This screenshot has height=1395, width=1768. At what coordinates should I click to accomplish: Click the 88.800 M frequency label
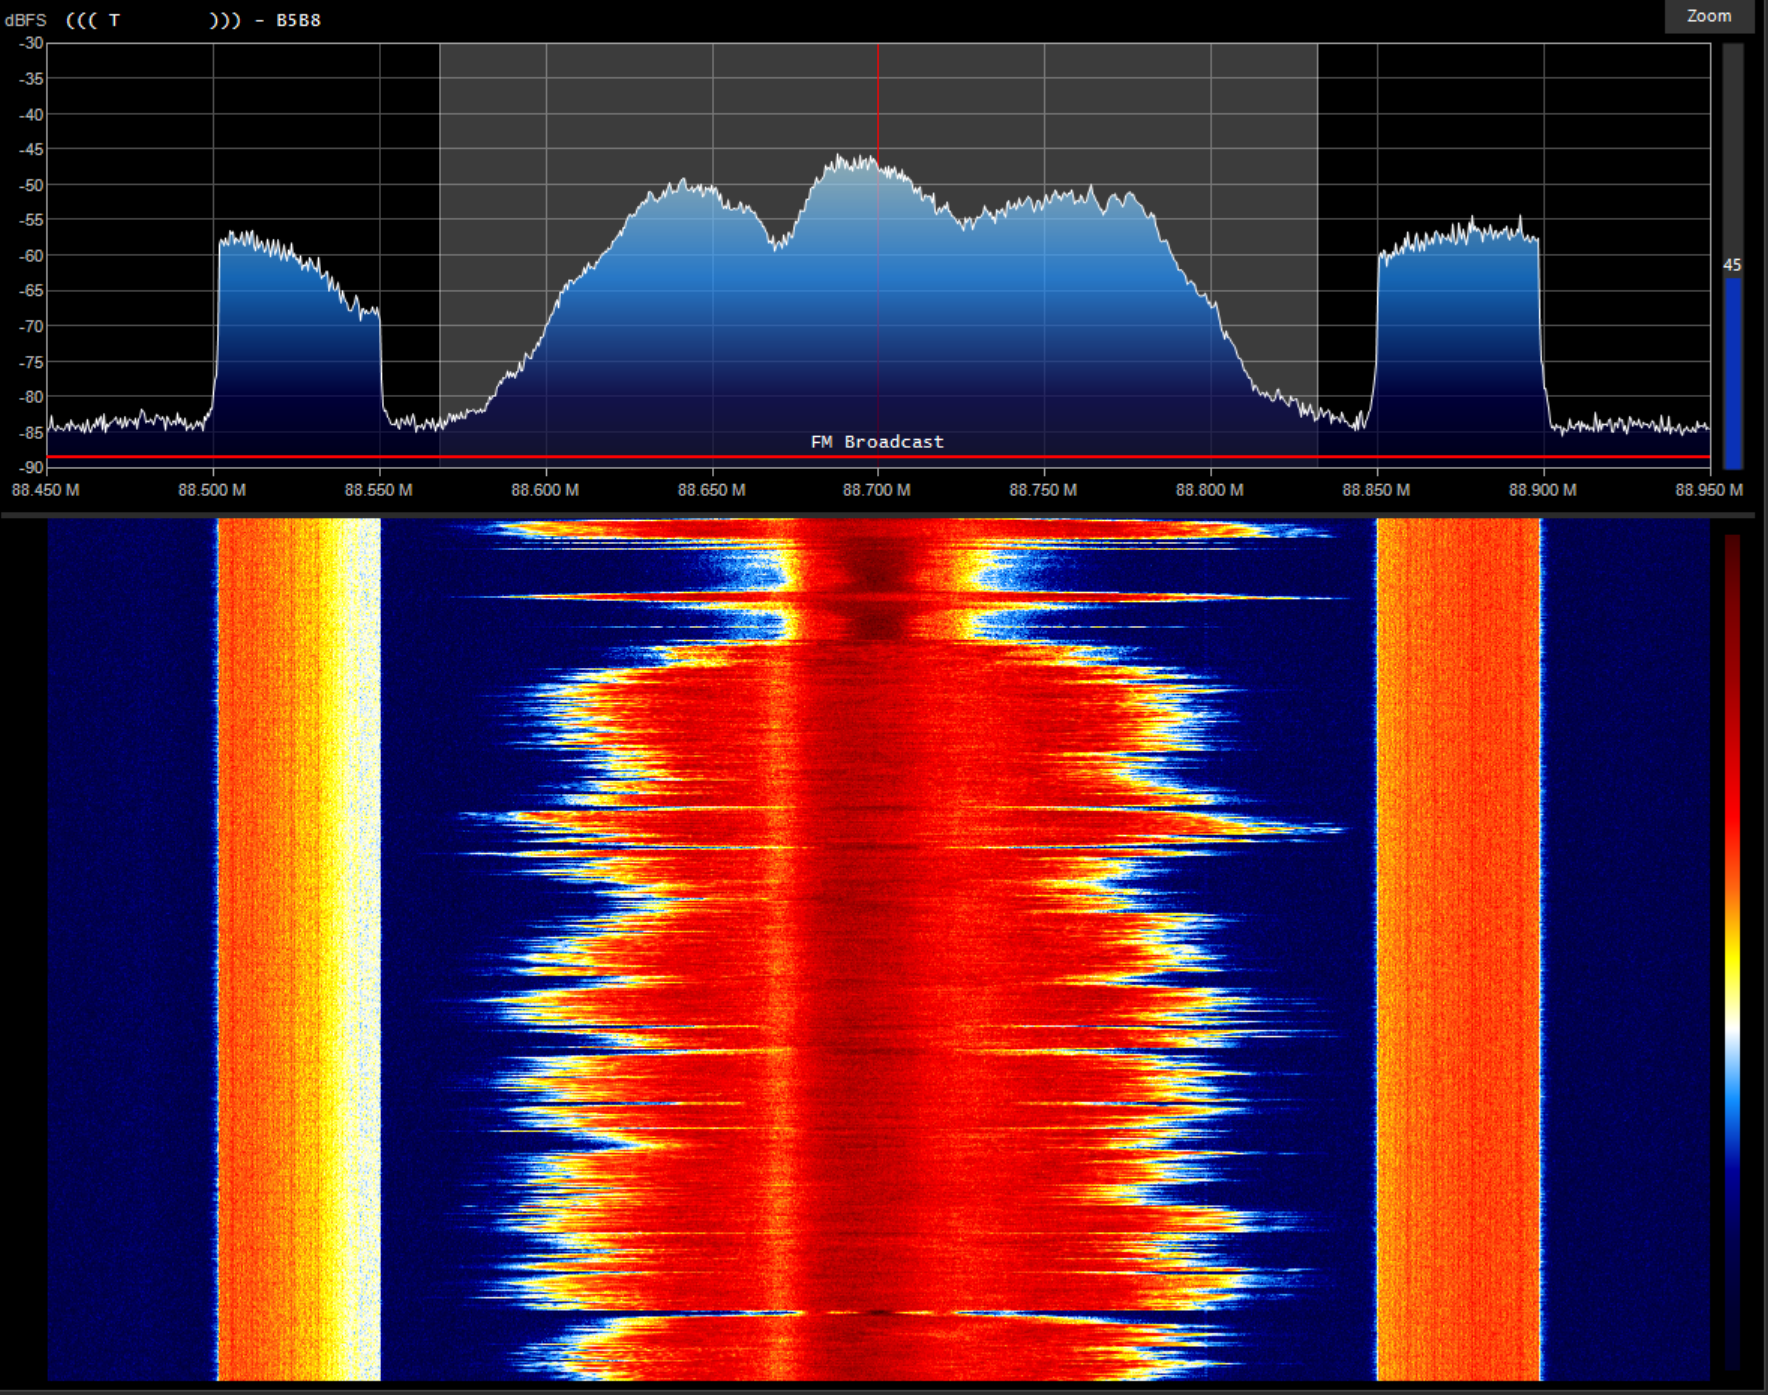tap(1210, 490)
